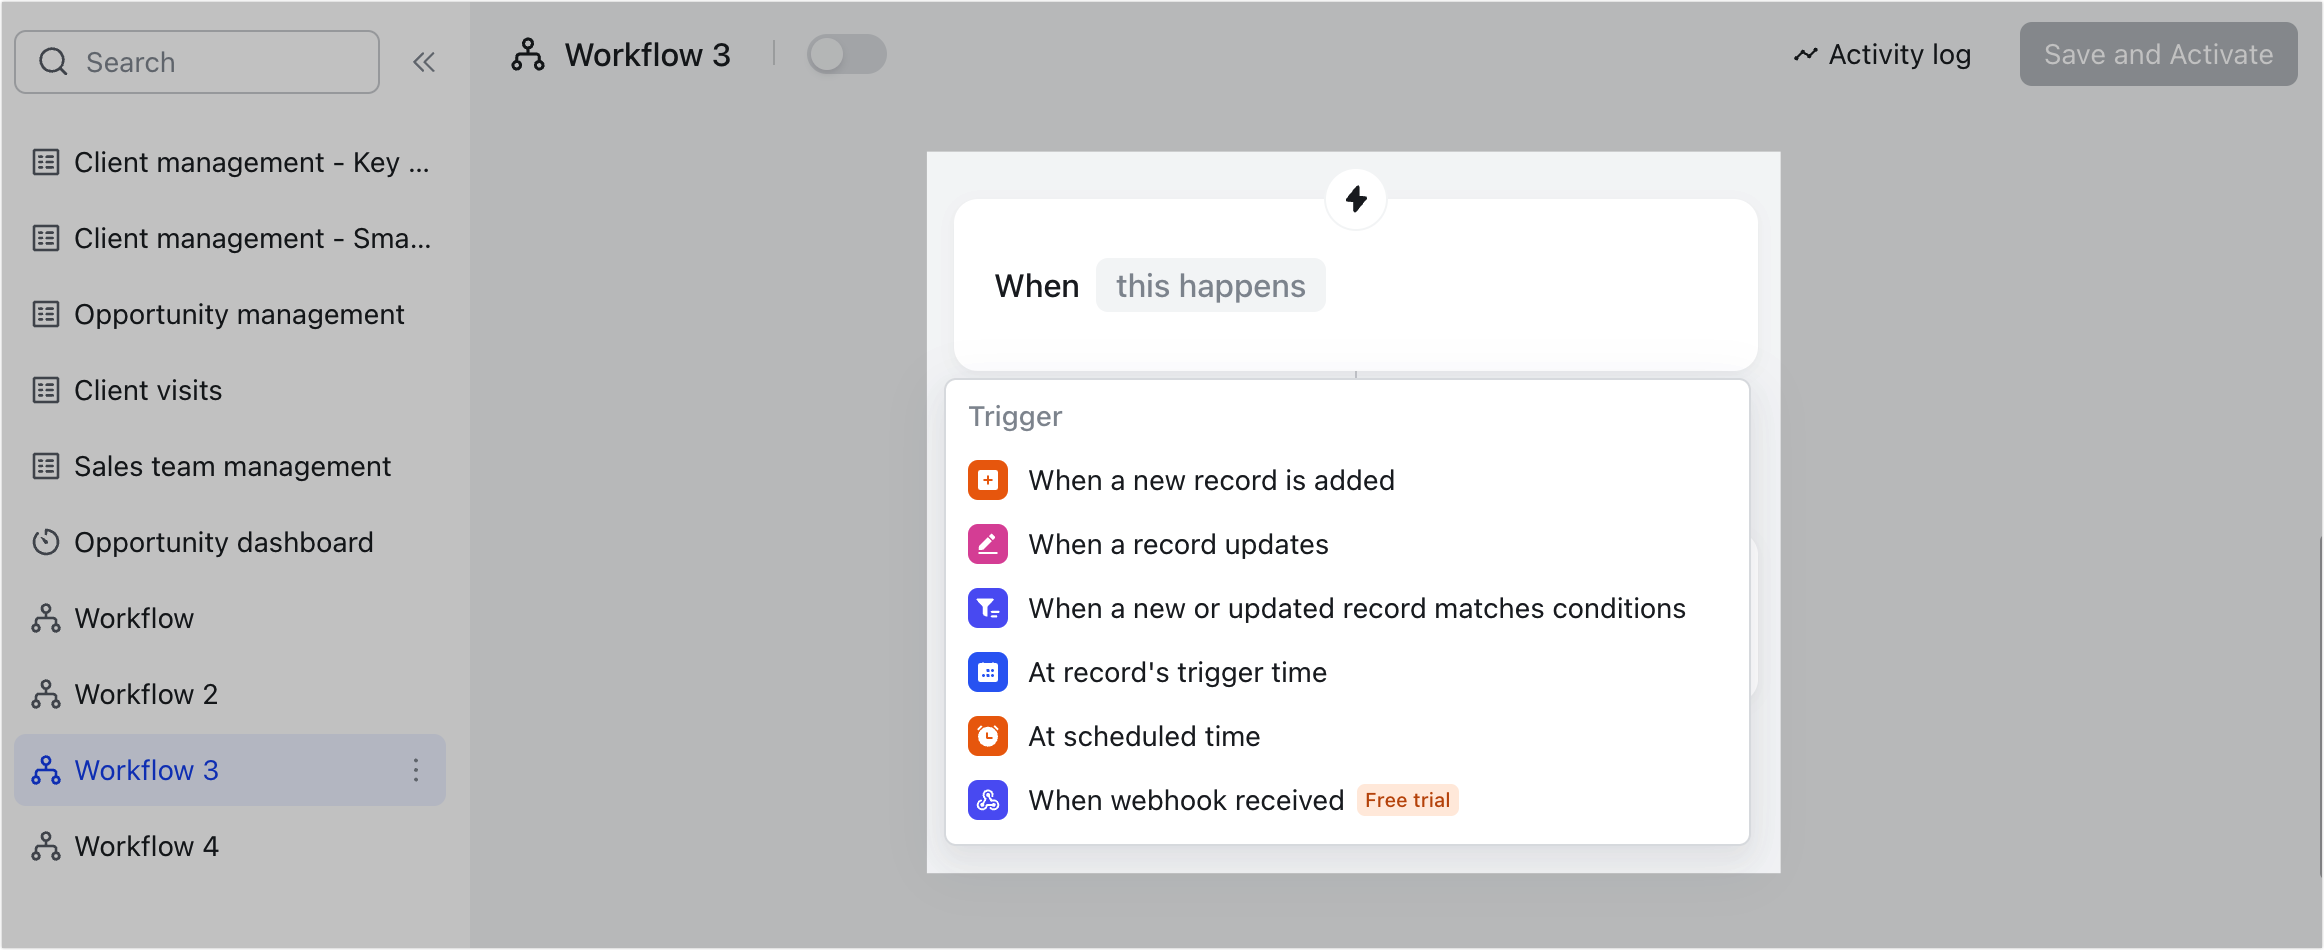Collapse the sidebar with the double chevron
Viewport: 2324px width, 950px height.
[424, 61]
